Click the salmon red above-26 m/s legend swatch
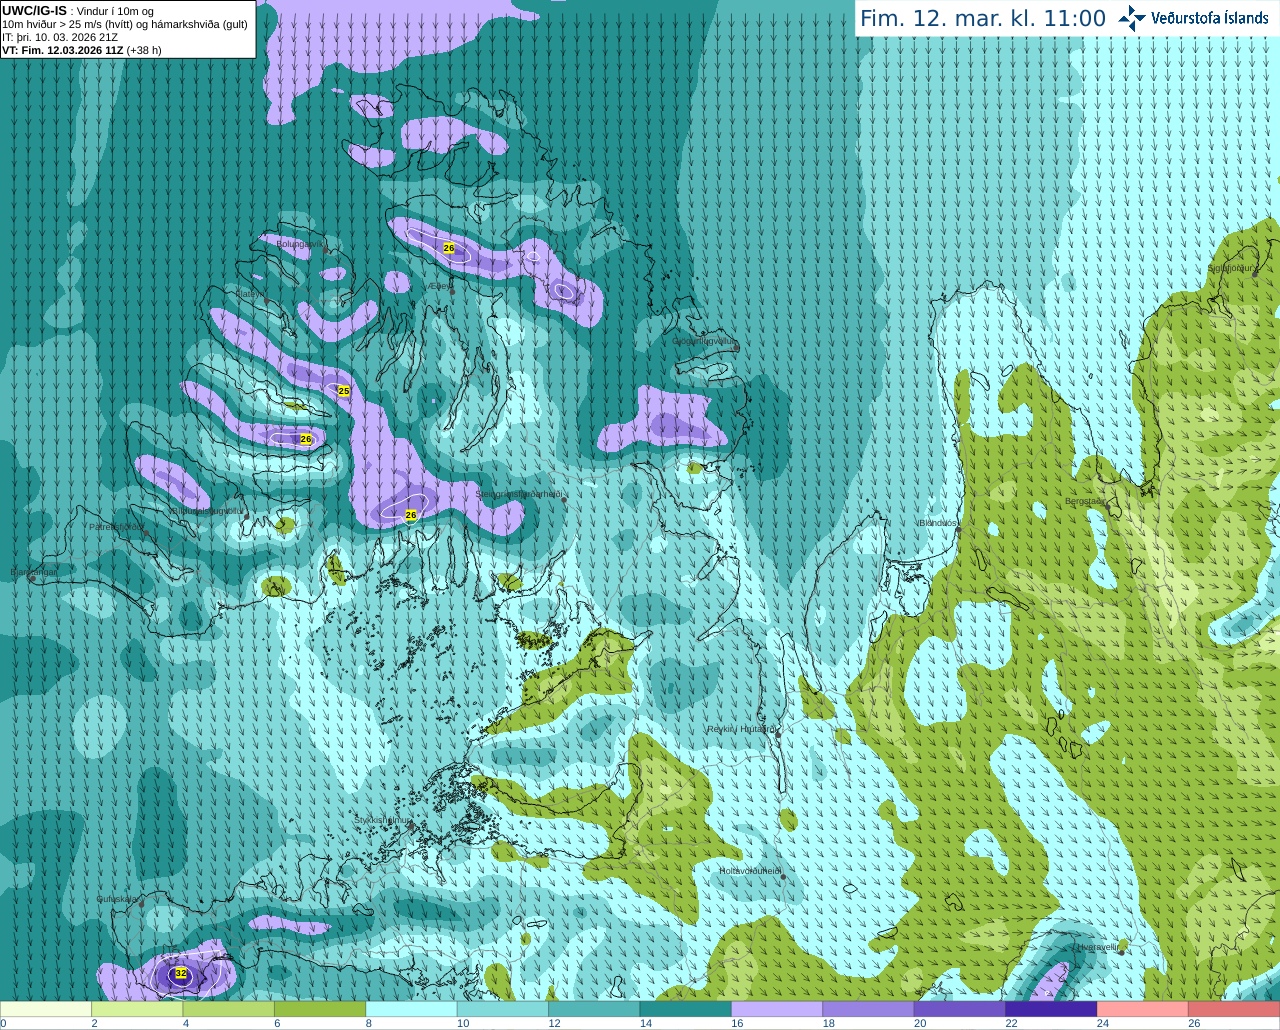 point(1235,1009)
